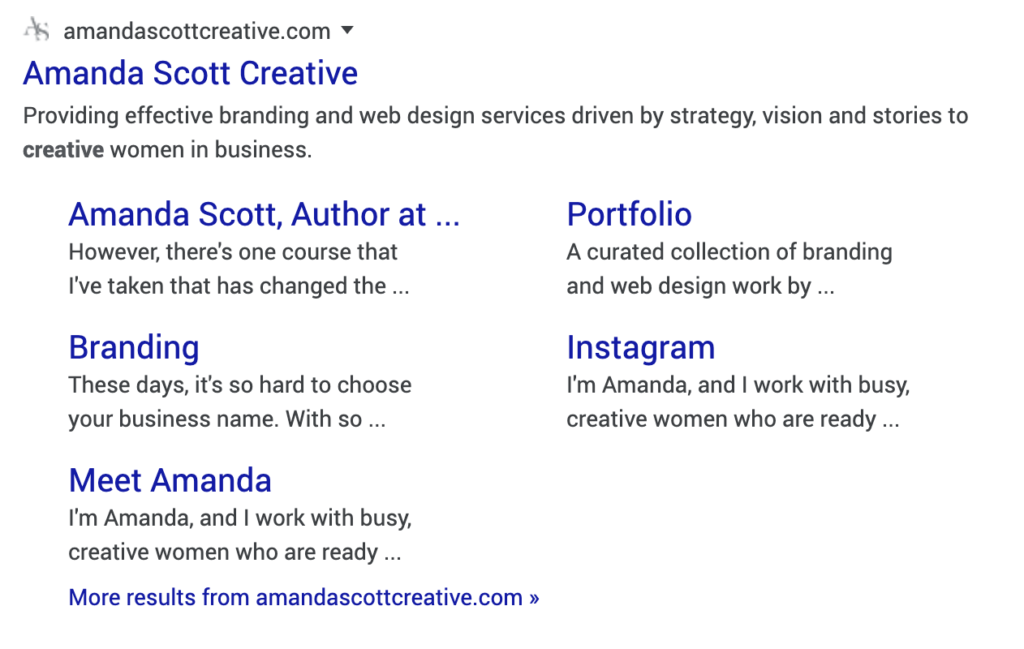Open the Portfolio sitelink
Screen dimensions: 1024x649
tap(629, 214)
